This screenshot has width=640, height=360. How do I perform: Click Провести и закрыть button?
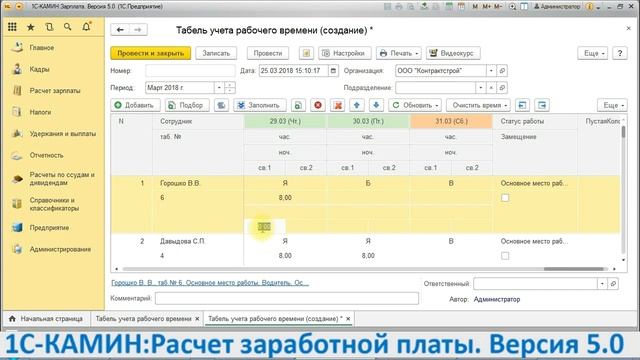coord(151,53)
